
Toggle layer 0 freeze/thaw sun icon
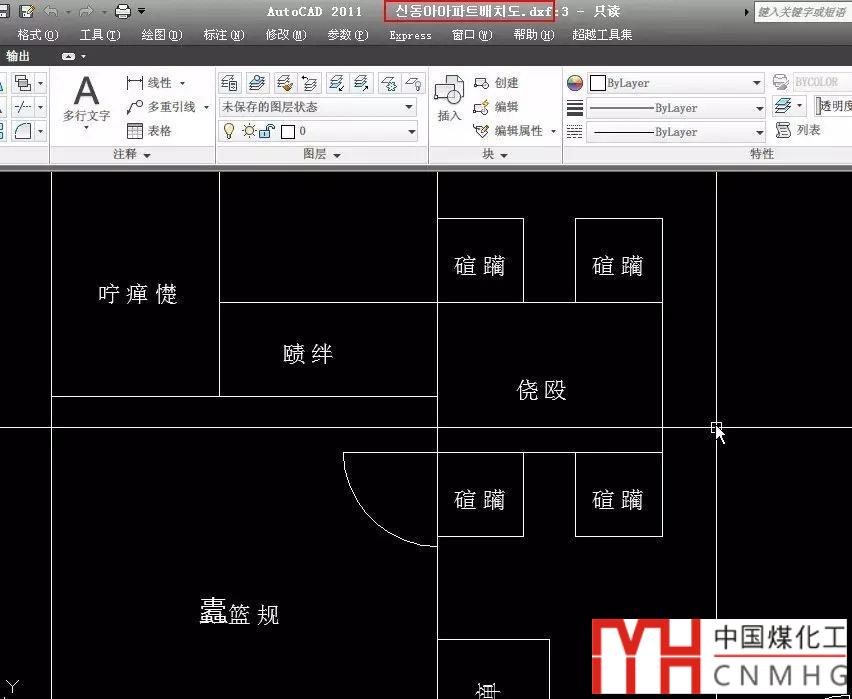coord(249,131)
